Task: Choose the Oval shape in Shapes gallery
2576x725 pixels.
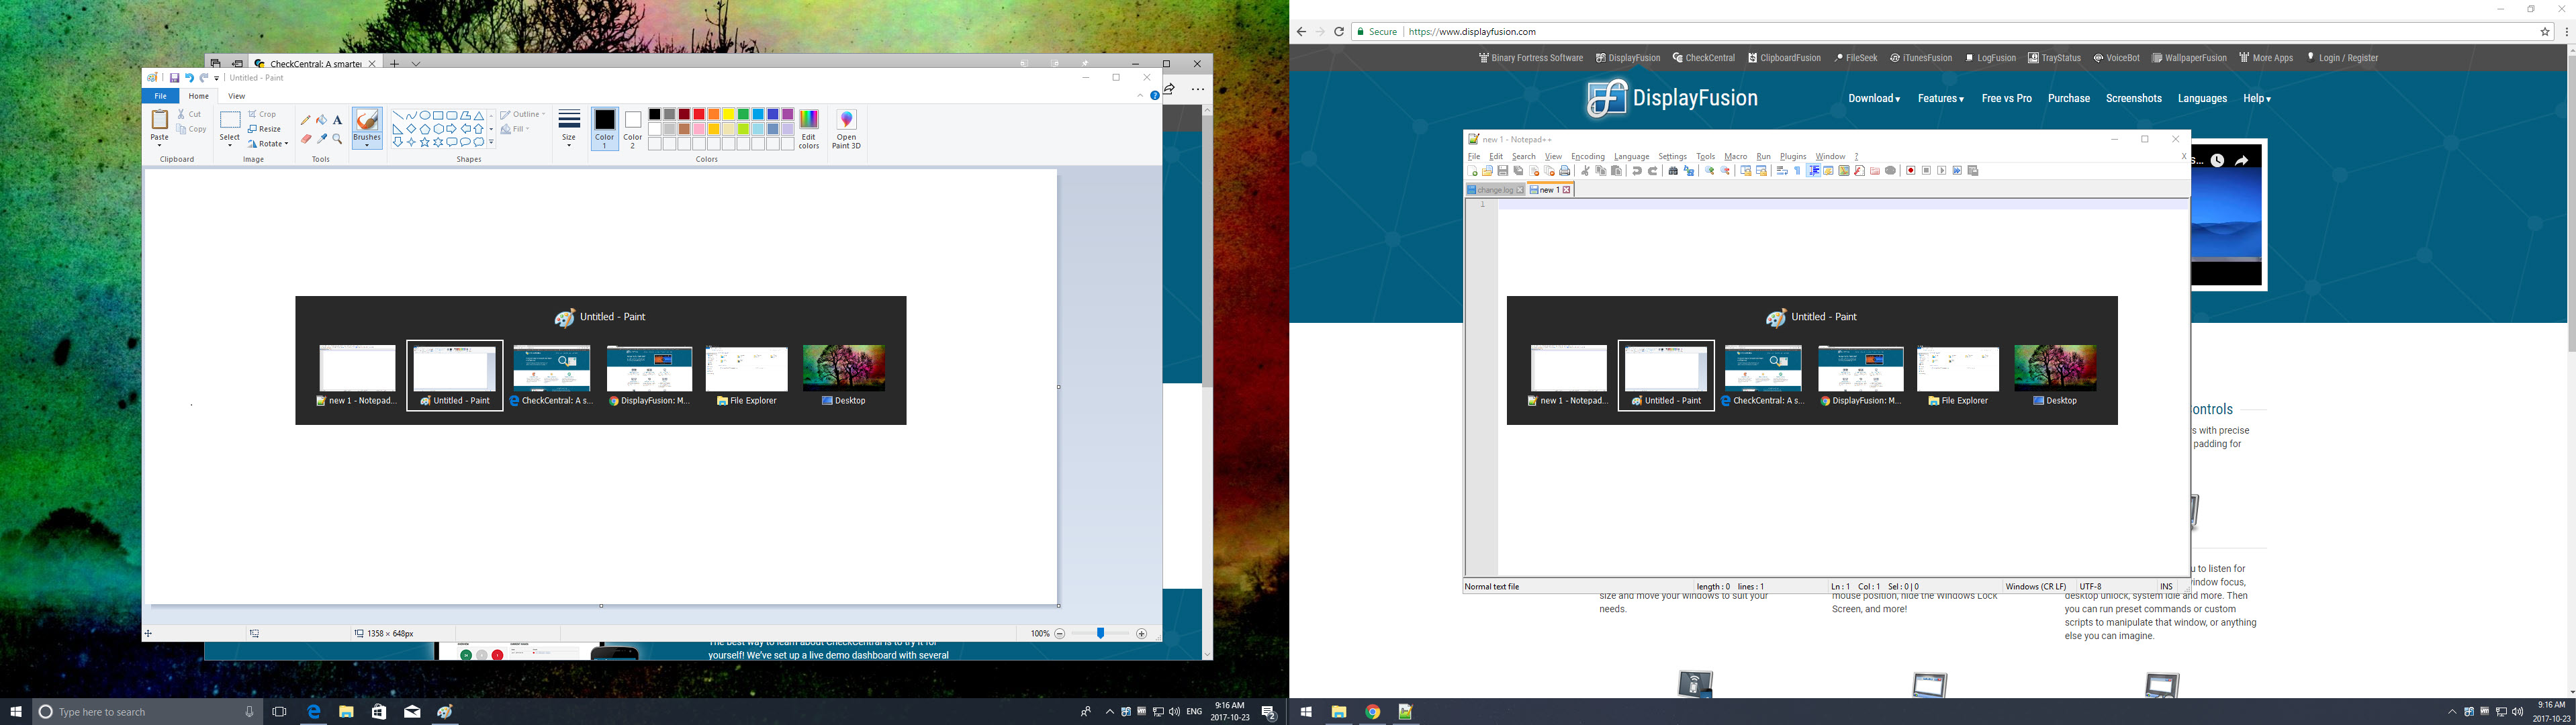Action: tap(425, 115)
